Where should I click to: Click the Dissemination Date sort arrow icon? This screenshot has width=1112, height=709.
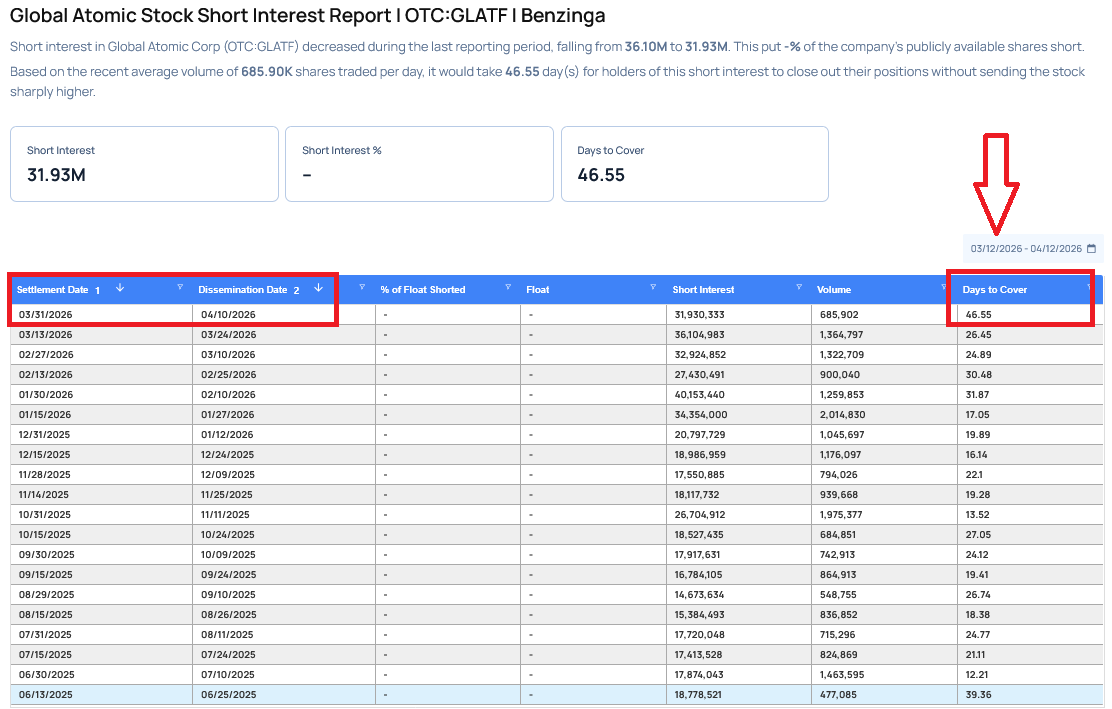[x=318, y=288]
